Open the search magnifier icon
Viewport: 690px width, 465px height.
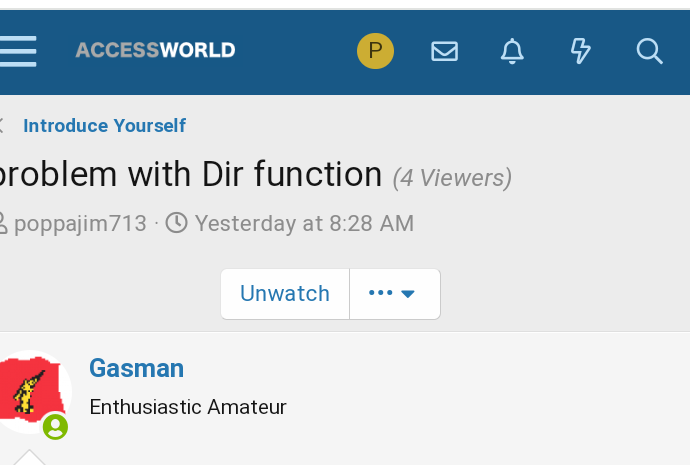click(650, 51)
